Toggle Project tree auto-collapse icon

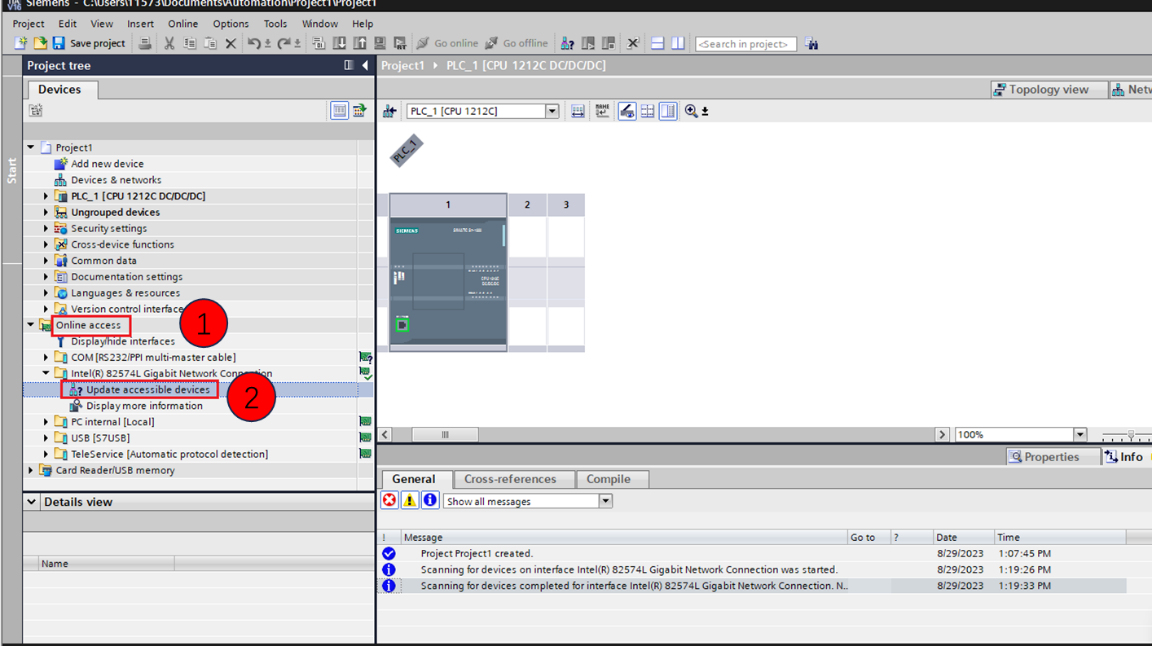coord(349,65)
